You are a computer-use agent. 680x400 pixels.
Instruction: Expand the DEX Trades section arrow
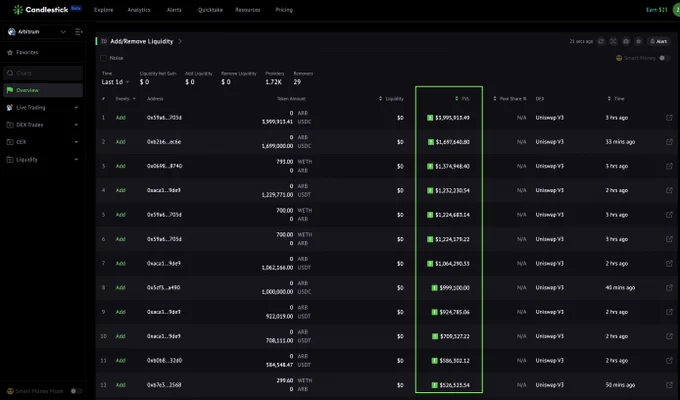pyautogui.click(x=76, y=125)
